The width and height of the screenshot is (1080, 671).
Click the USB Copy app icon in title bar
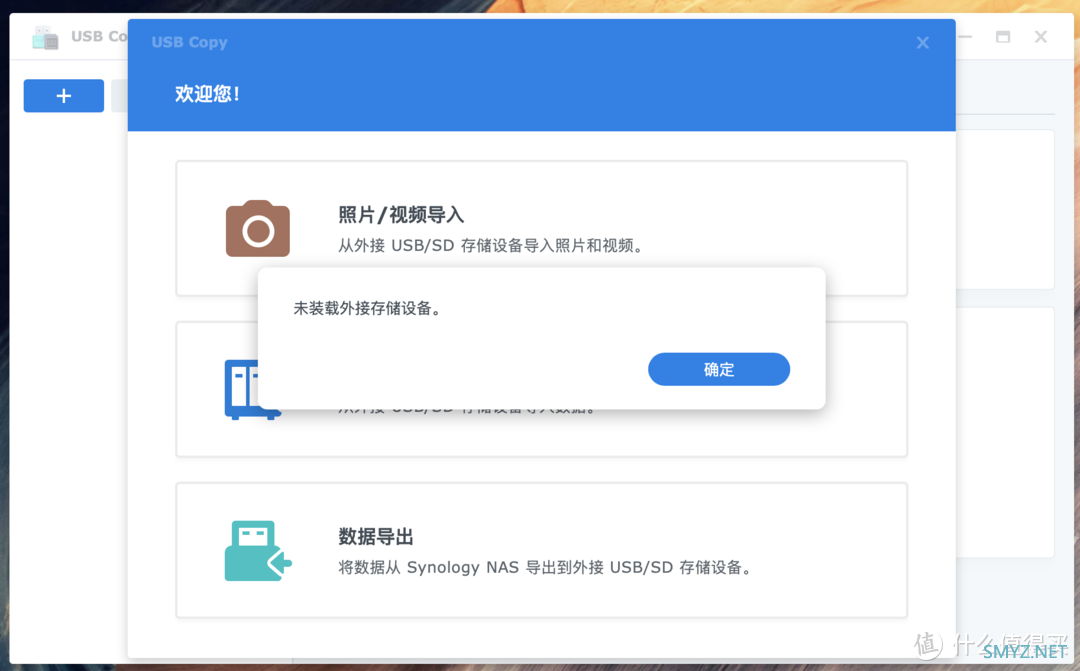pyautogui.click(x=45, y=37)
